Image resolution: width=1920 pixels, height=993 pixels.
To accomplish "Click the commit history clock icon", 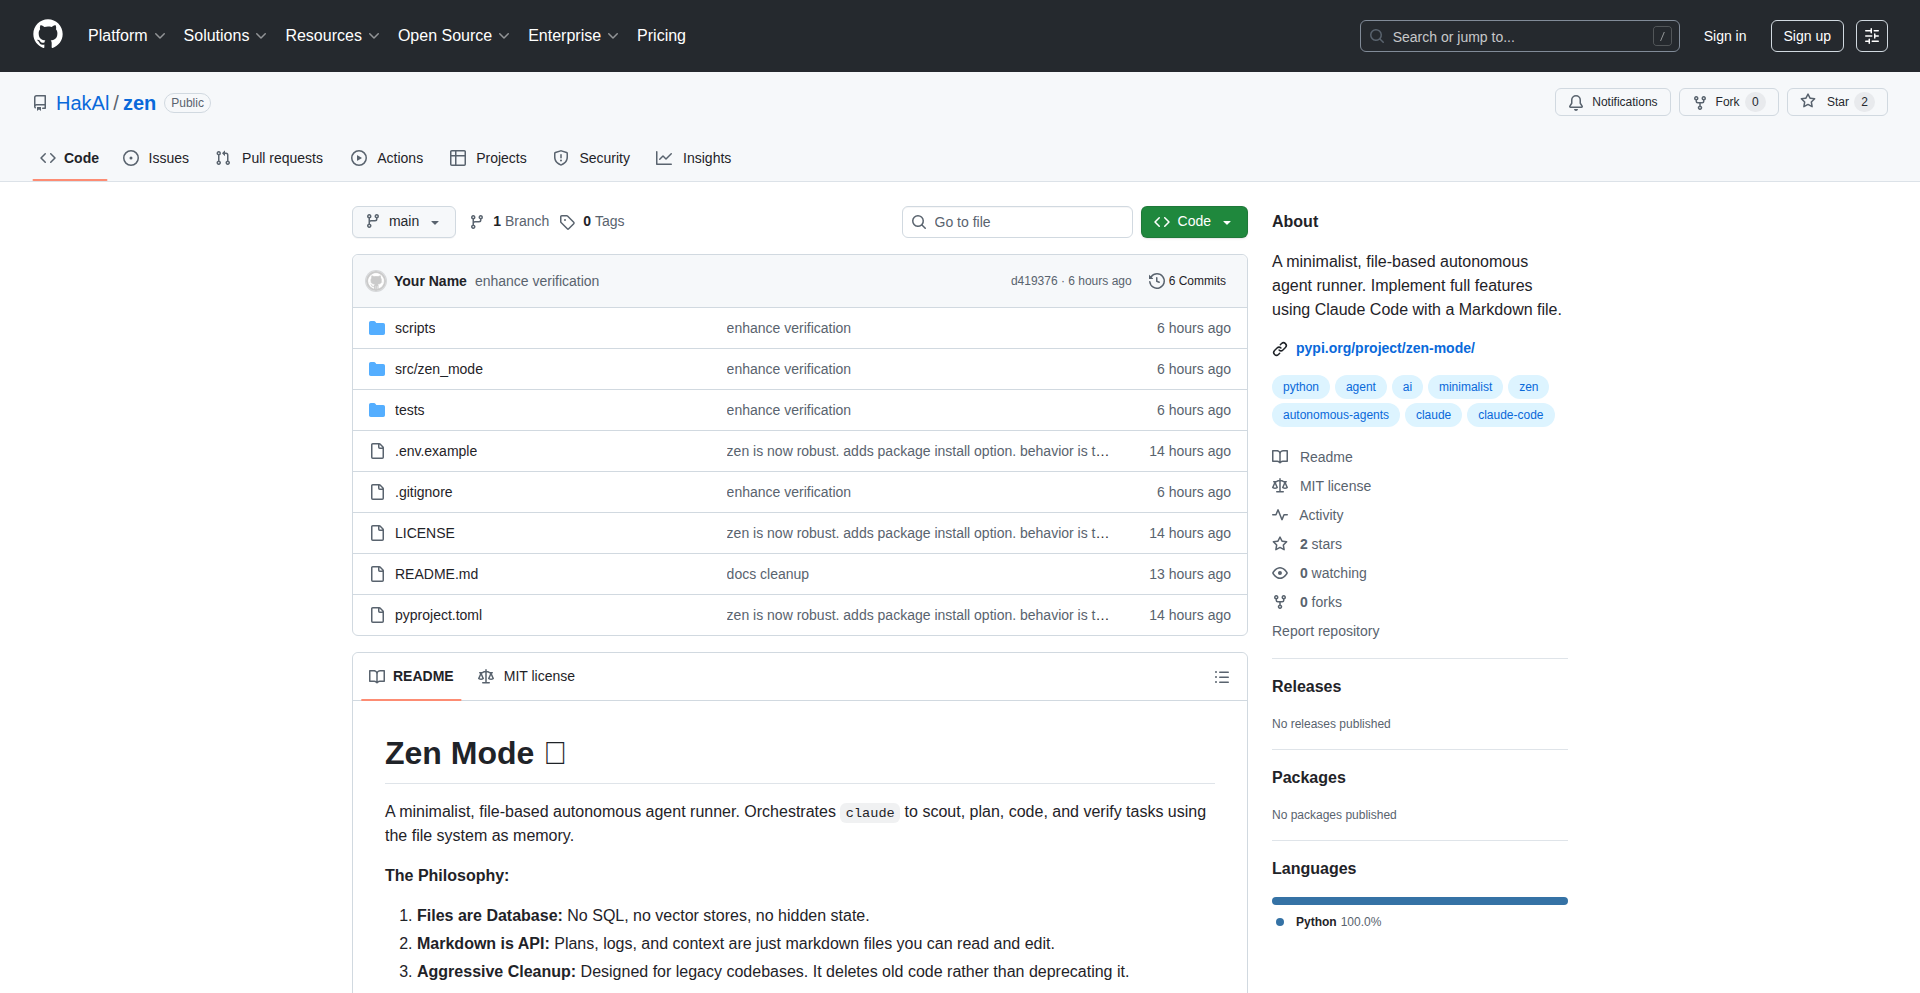I will tap(1157, 281).
